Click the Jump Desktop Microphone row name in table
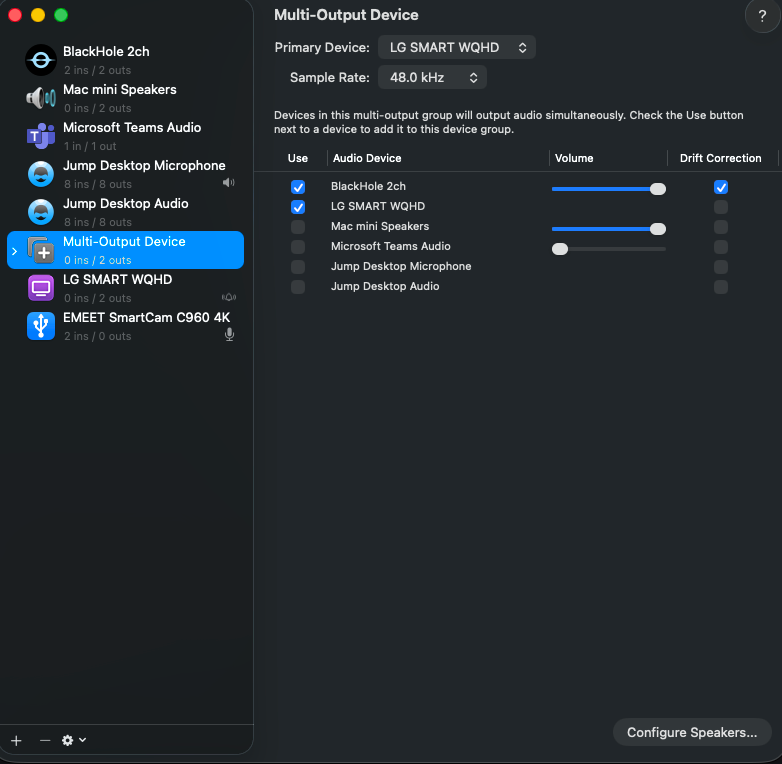 (401, 266)
